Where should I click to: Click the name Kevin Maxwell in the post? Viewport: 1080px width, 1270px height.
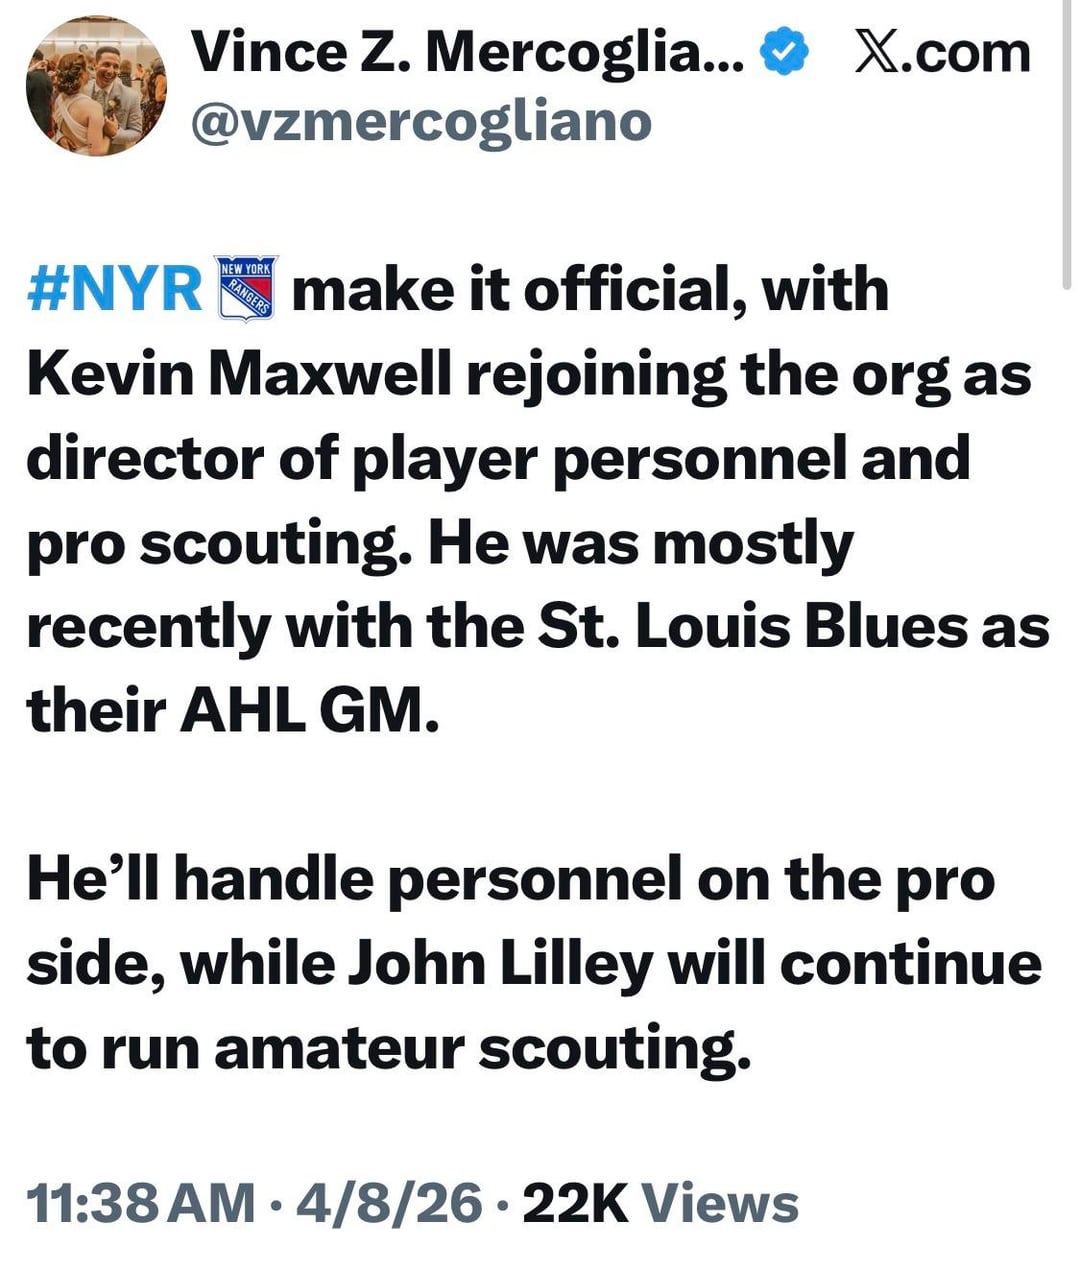click(x=238, y=374)
